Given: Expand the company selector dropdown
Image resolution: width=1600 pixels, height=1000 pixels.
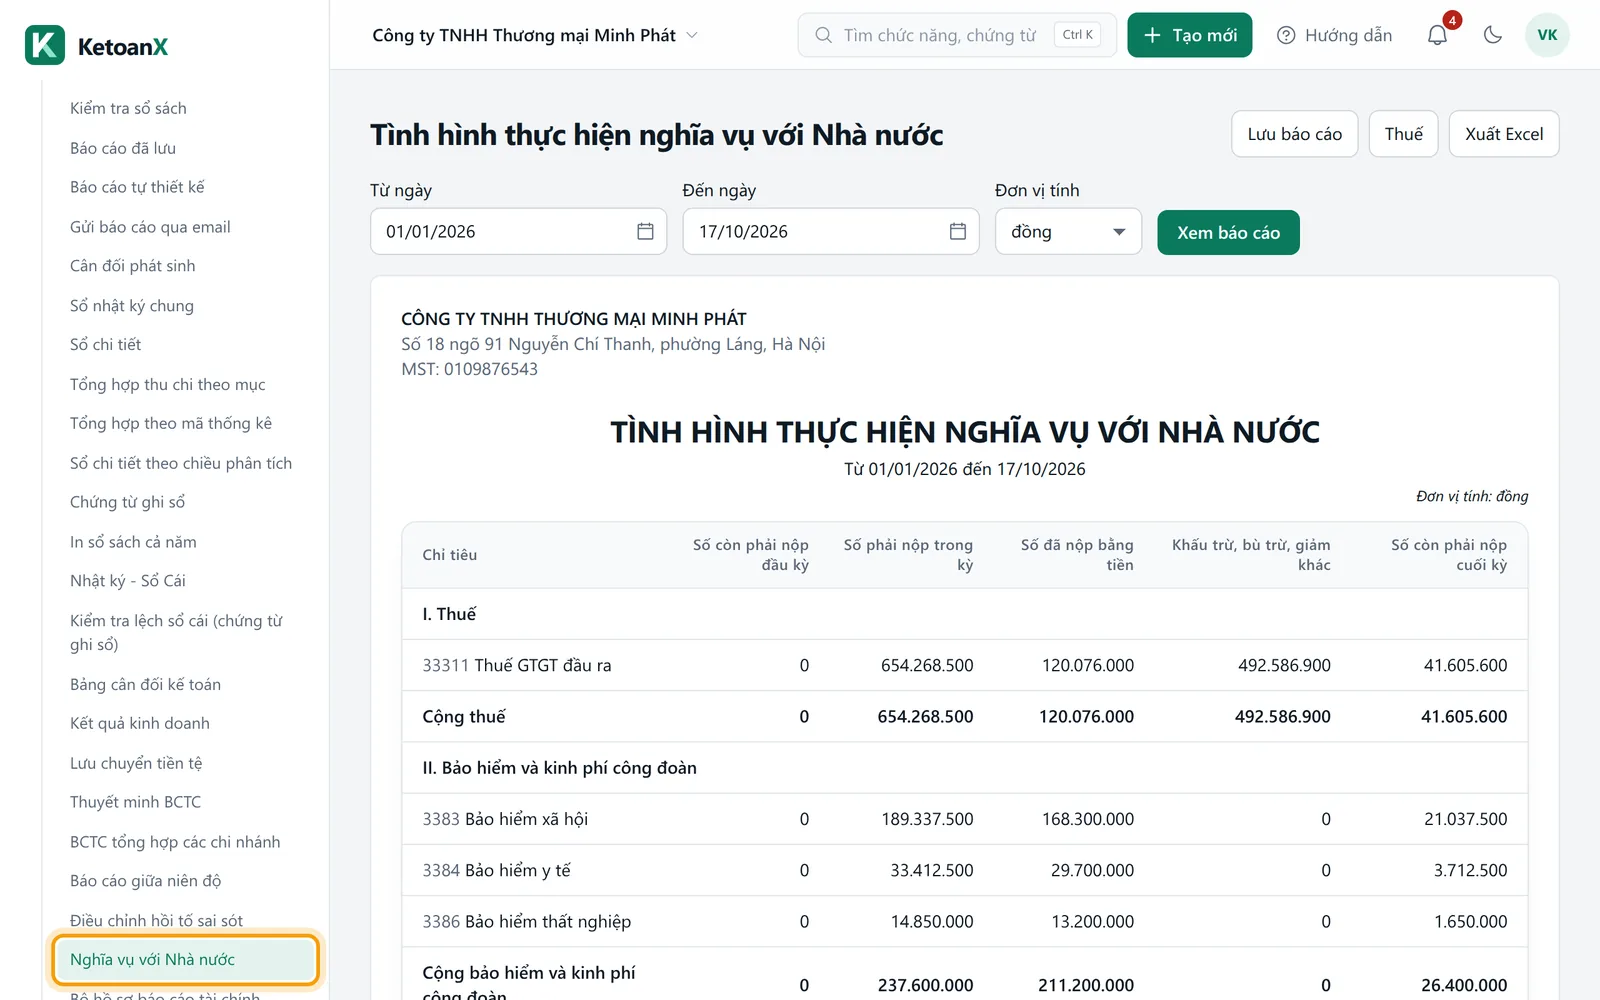Looking at the screenshot, I should tap(535, 35).
